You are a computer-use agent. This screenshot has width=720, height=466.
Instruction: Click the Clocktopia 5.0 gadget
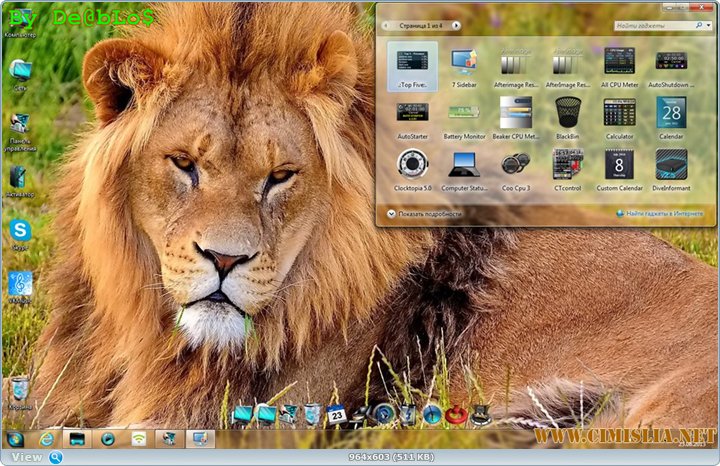412,165
